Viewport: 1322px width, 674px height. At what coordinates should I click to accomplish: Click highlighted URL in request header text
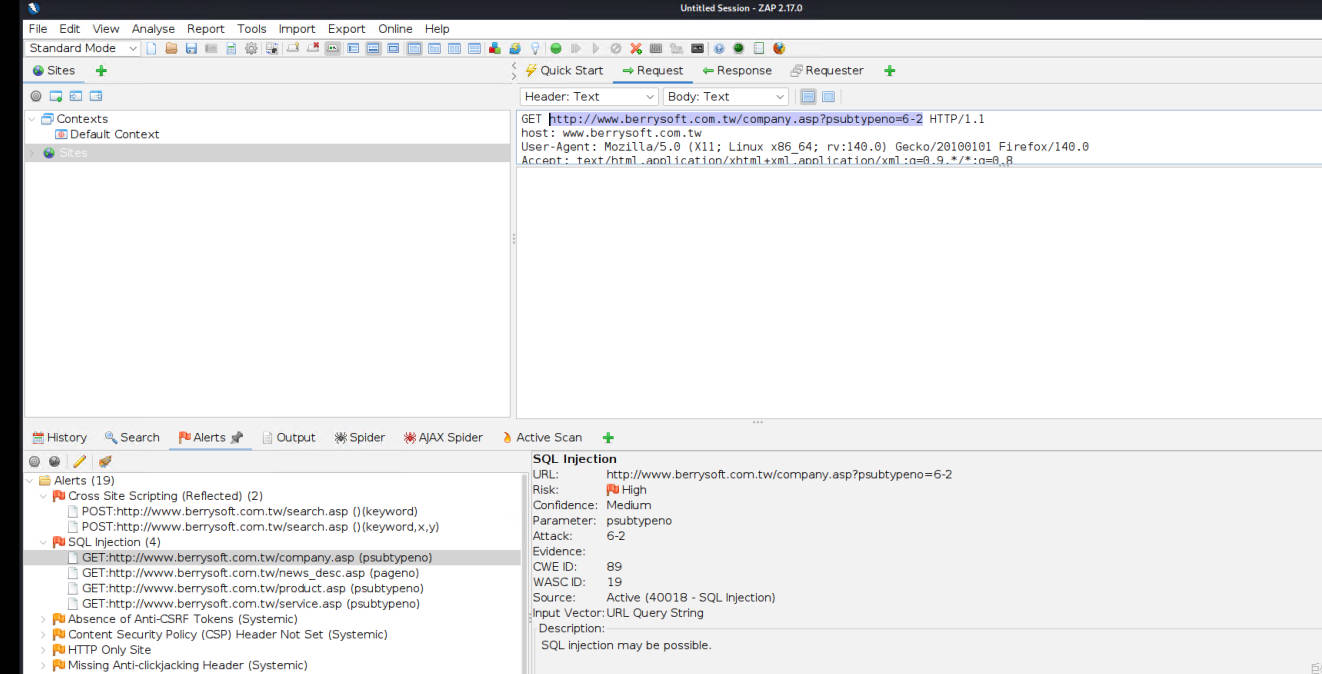[736, 119]
